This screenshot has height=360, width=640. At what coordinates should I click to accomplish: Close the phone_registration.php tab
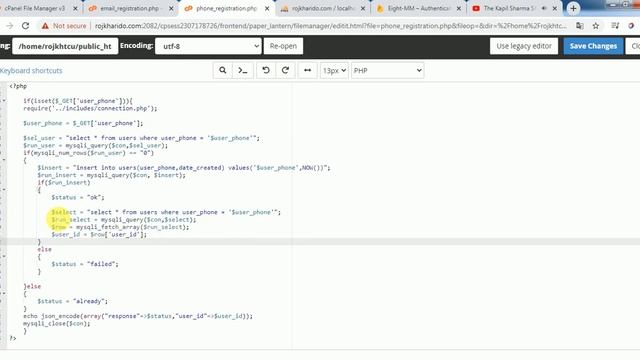pyautogui.click(x=267, y=8)
